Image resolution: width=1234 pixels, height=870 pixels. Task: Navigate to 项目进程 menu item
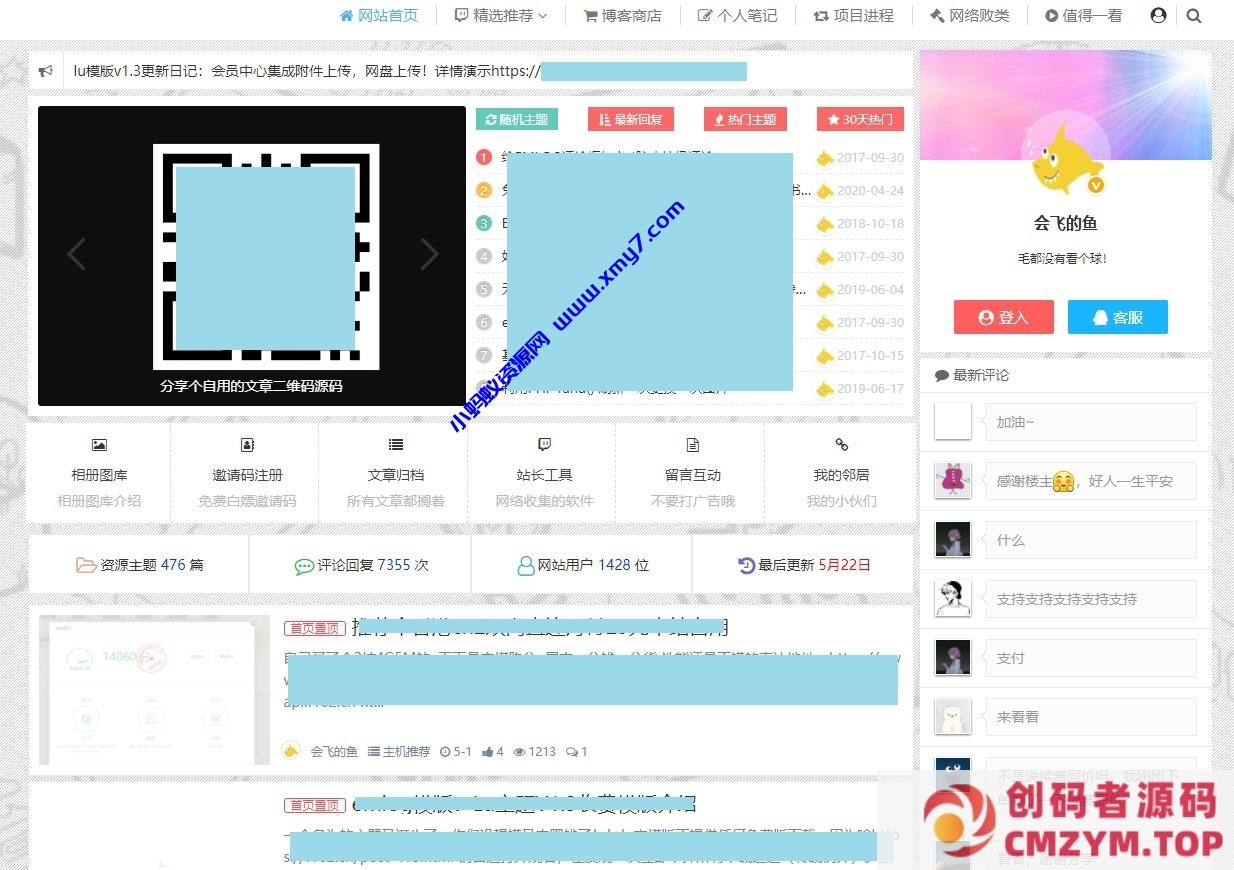point(853,15)
